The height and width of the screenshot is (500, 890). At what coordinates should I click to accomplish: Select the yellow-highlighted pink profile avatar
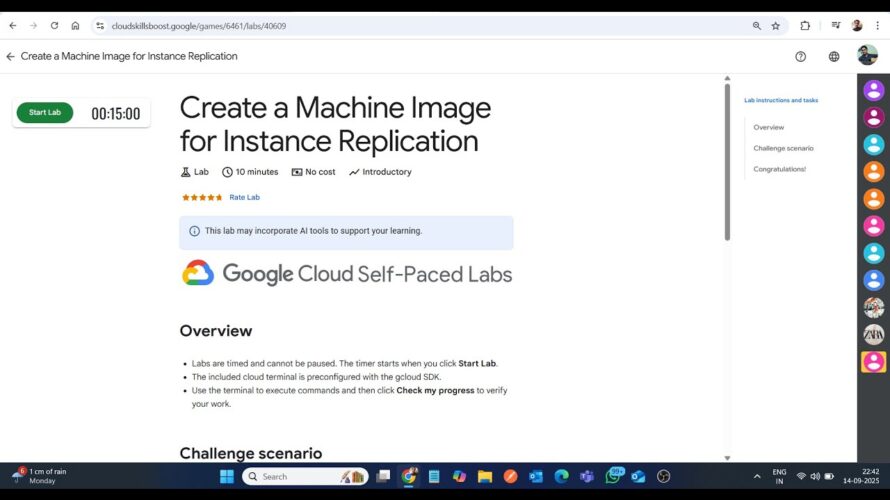[x=874, y=362]
